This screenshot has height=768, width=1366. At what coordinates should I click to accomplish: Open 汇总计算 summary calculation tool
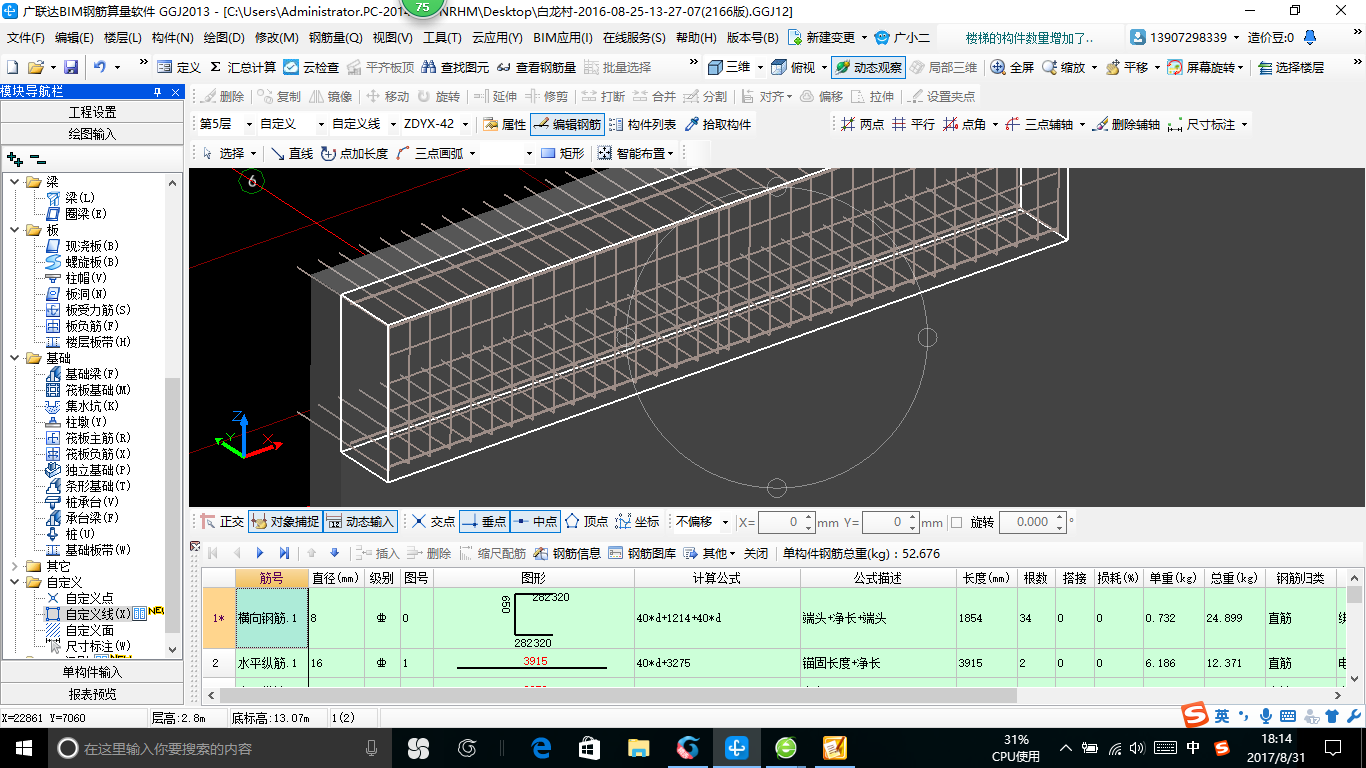(243, 67)
